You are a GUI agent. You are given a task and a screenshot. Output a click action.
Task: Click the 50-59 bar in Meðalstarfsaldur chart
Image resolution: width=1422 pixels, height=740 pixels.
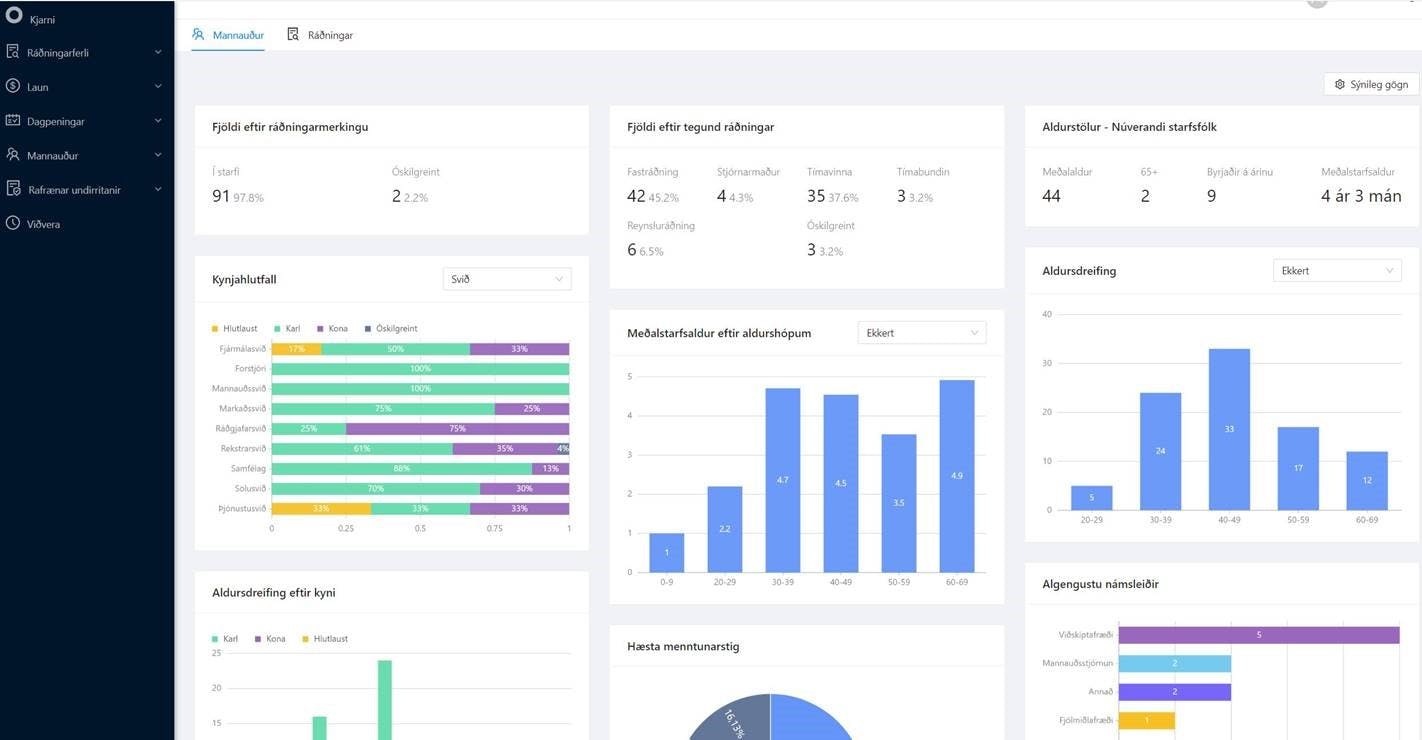tap(899, 503)
